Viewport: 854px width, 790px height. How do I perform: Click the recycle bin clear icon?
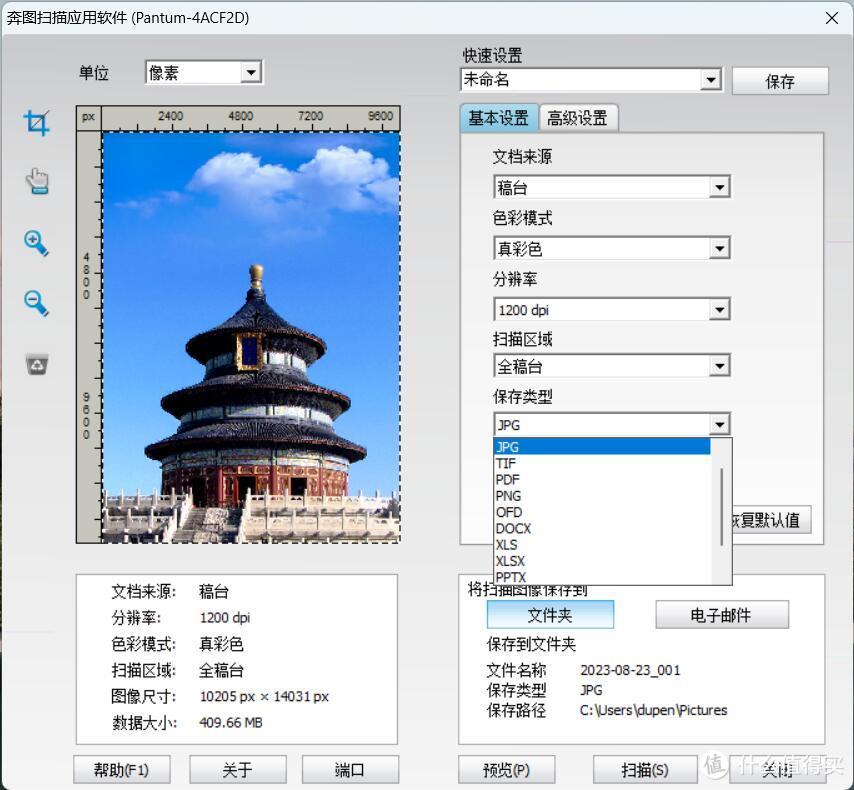(37, 364)
